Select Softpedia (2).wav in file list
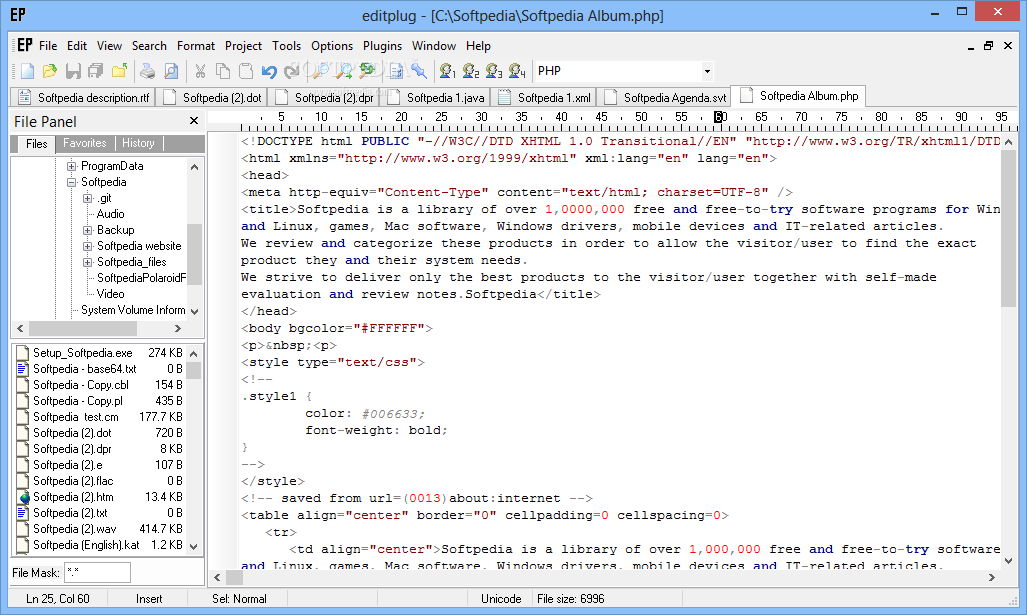Screen dimensions: 1027x615 point(75,529)
